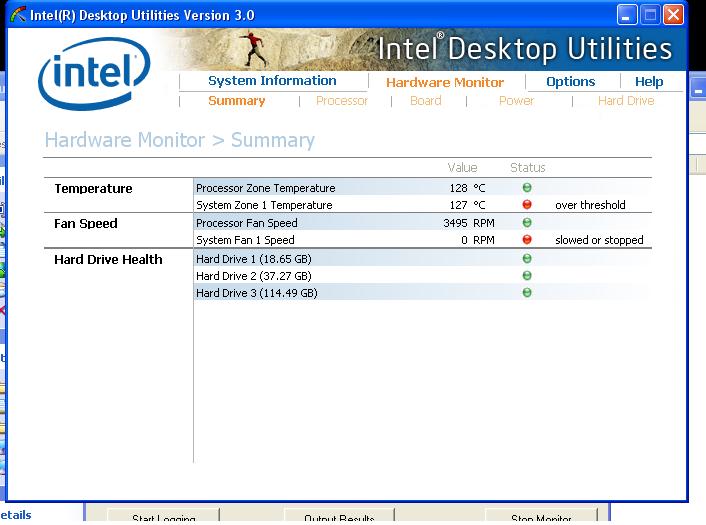The width and height of the screenshot is (706, 525).
Task: Switch to the Board sub-tab
Action: pyautogui.click(x=425, y=100)
